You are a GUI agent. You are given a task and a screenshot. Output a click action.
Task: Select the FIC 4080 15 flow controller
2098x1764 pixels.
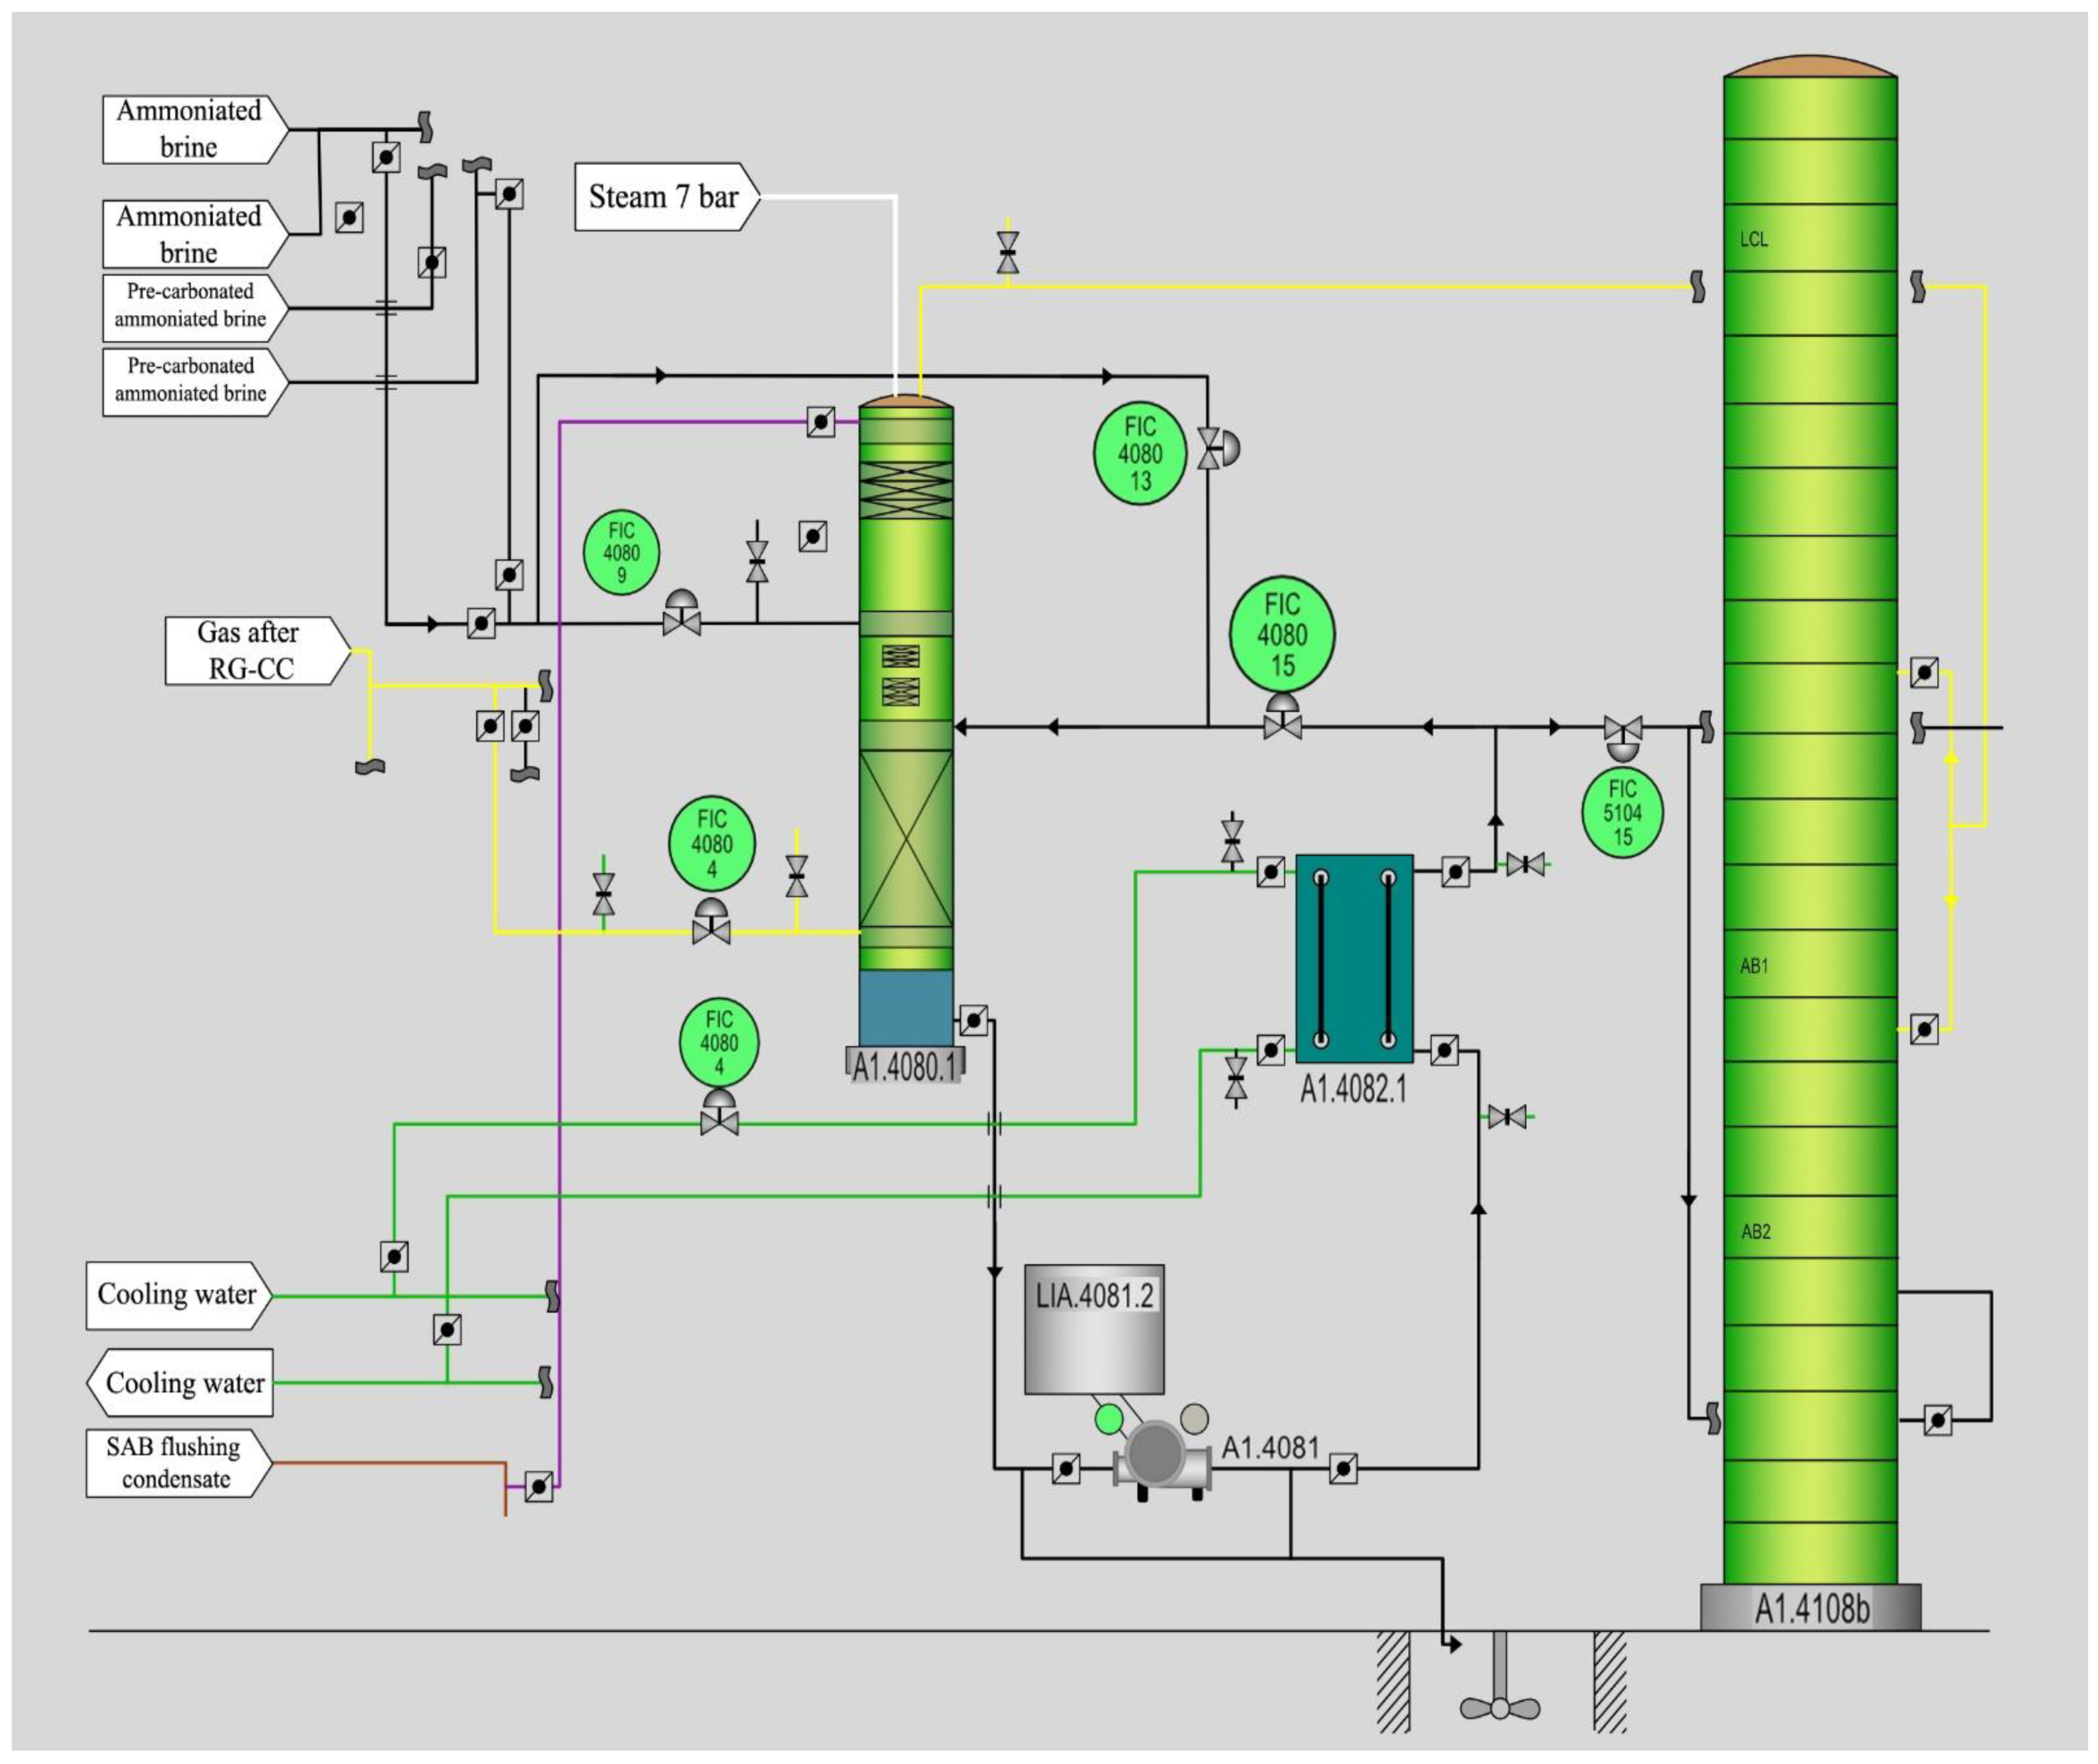point(1281,634)
